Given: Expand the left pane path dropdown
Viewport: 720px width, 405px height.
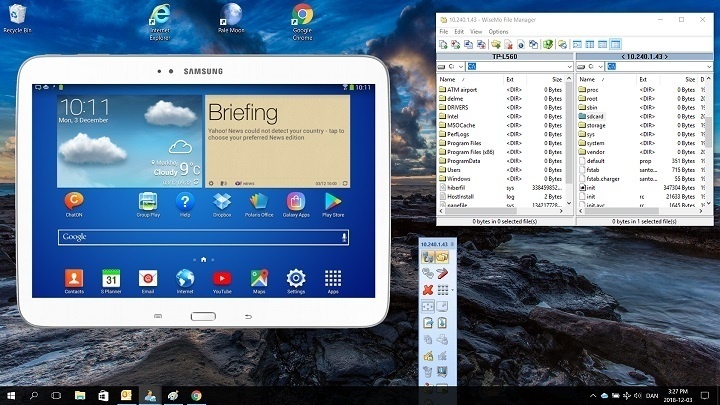Looking at the screenshot, I should [x=569, y=67].
